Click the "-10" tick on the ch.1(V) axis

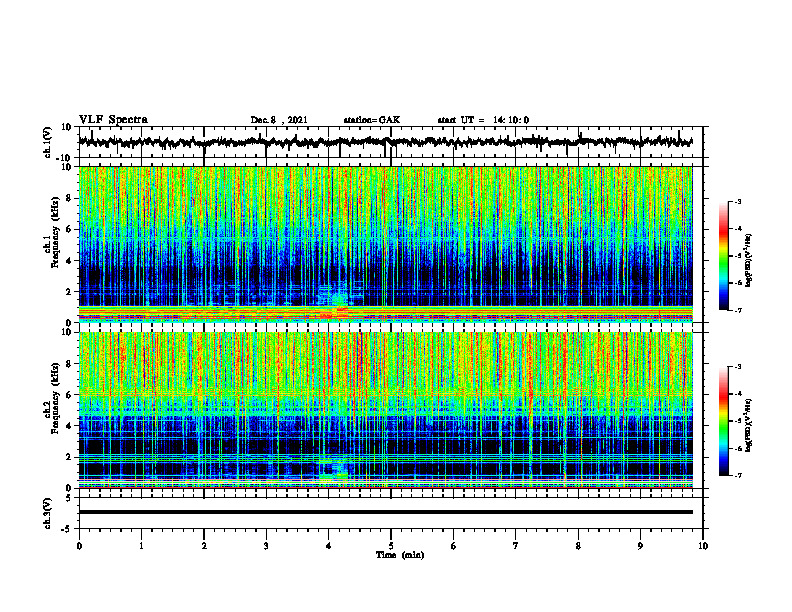(65, 158)
